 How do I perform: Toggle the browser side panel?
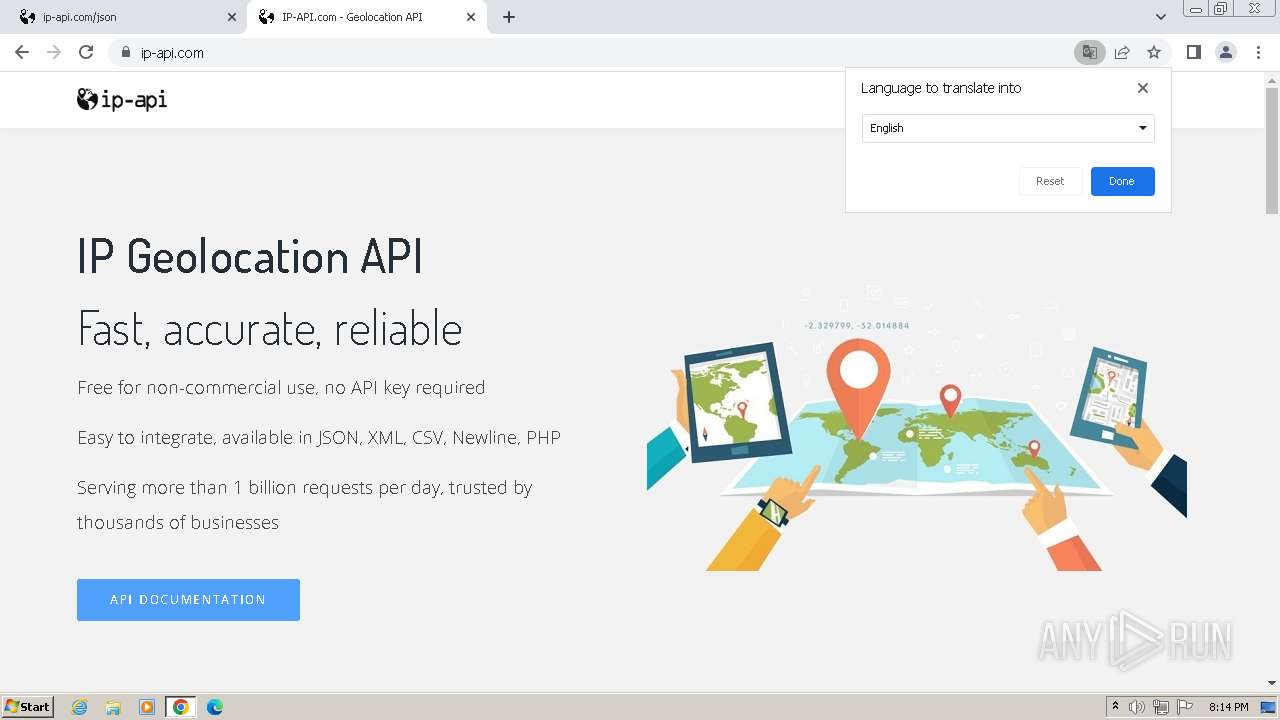(1193, 52)
